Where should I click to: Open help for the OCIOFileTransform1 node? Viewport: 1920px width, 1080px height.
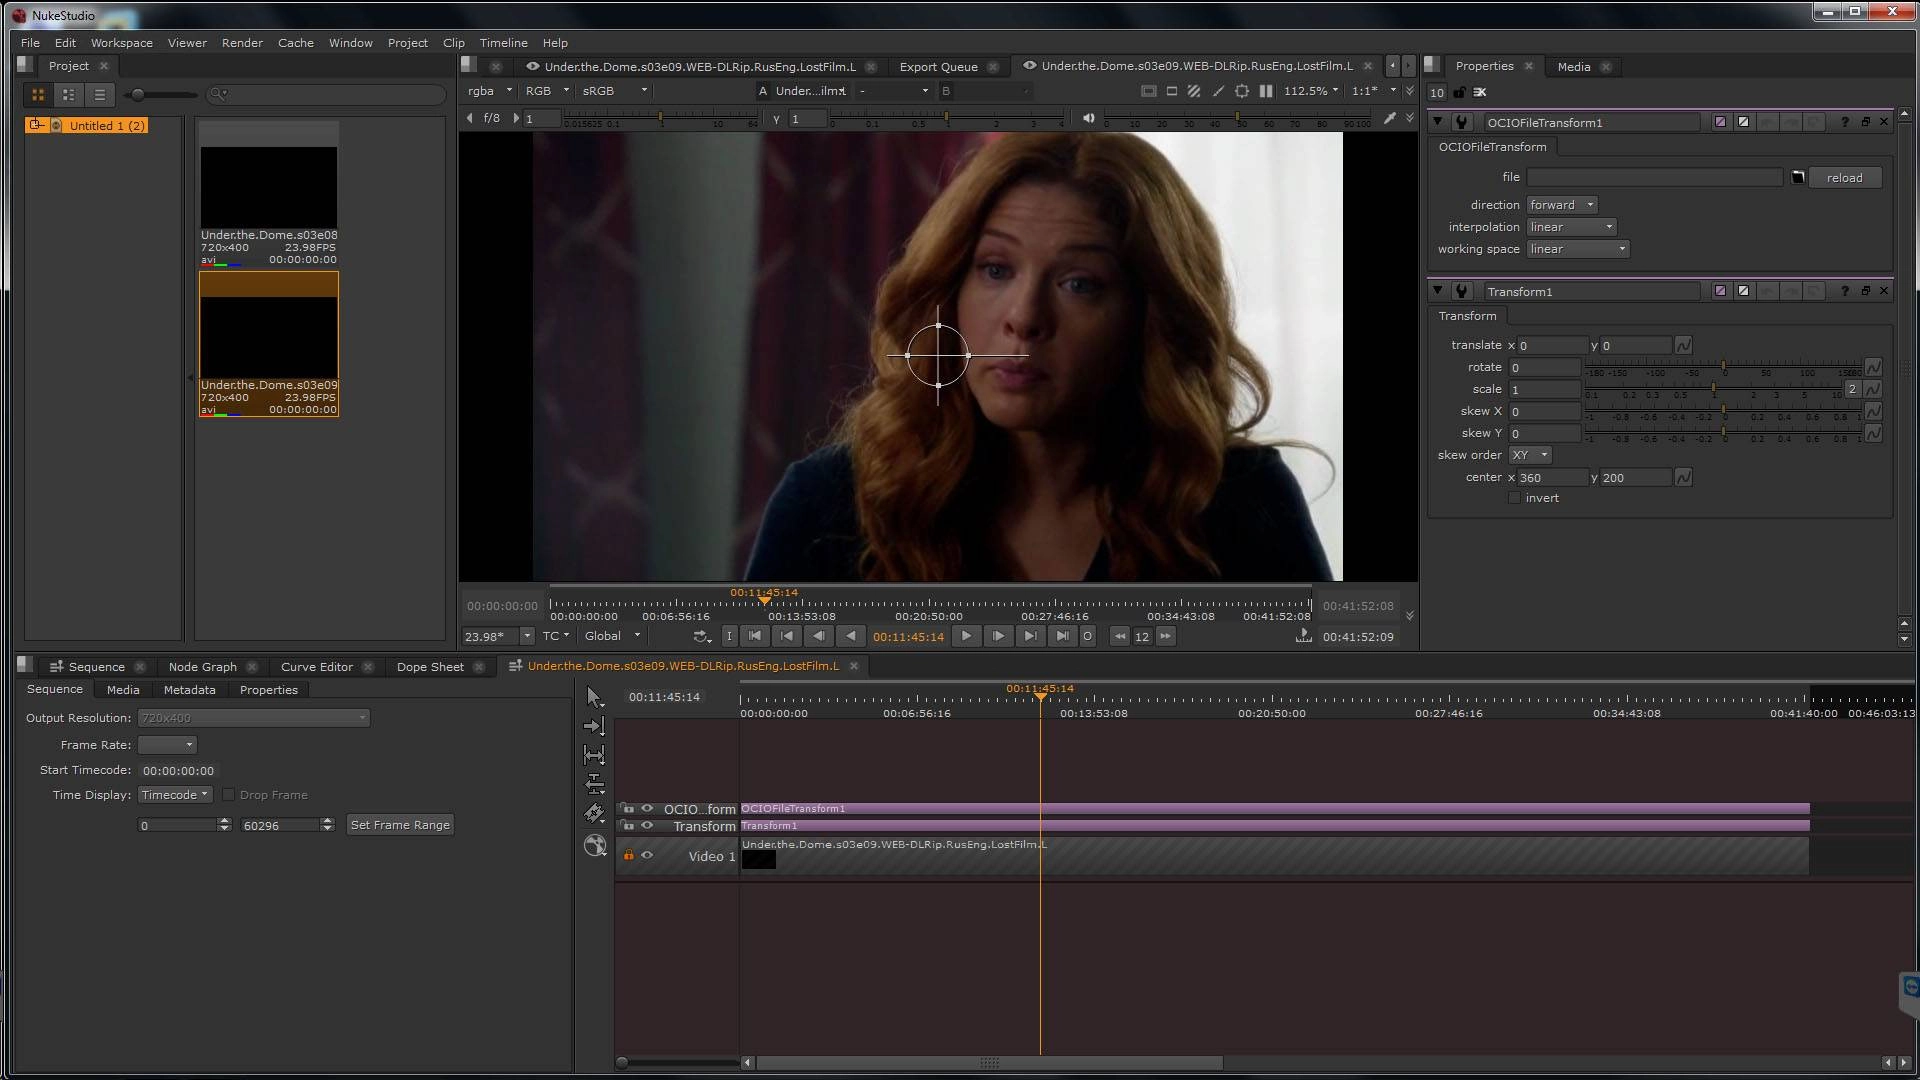(1844, 122)
